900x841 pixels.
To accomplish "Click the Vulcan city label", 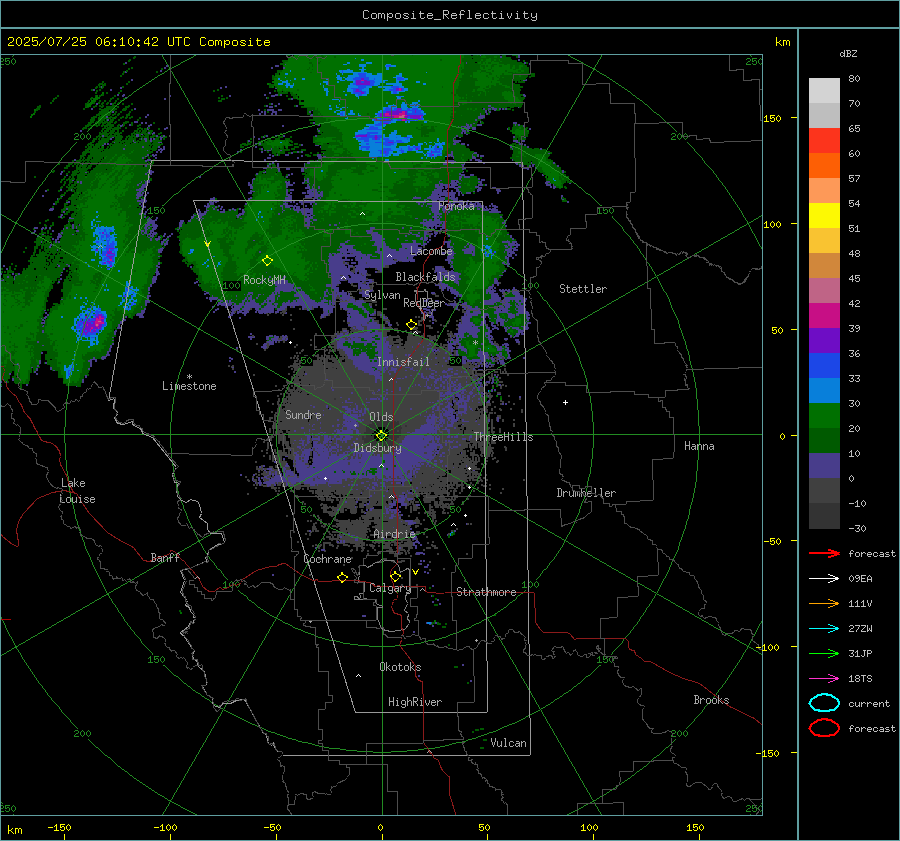I will 508,743.
